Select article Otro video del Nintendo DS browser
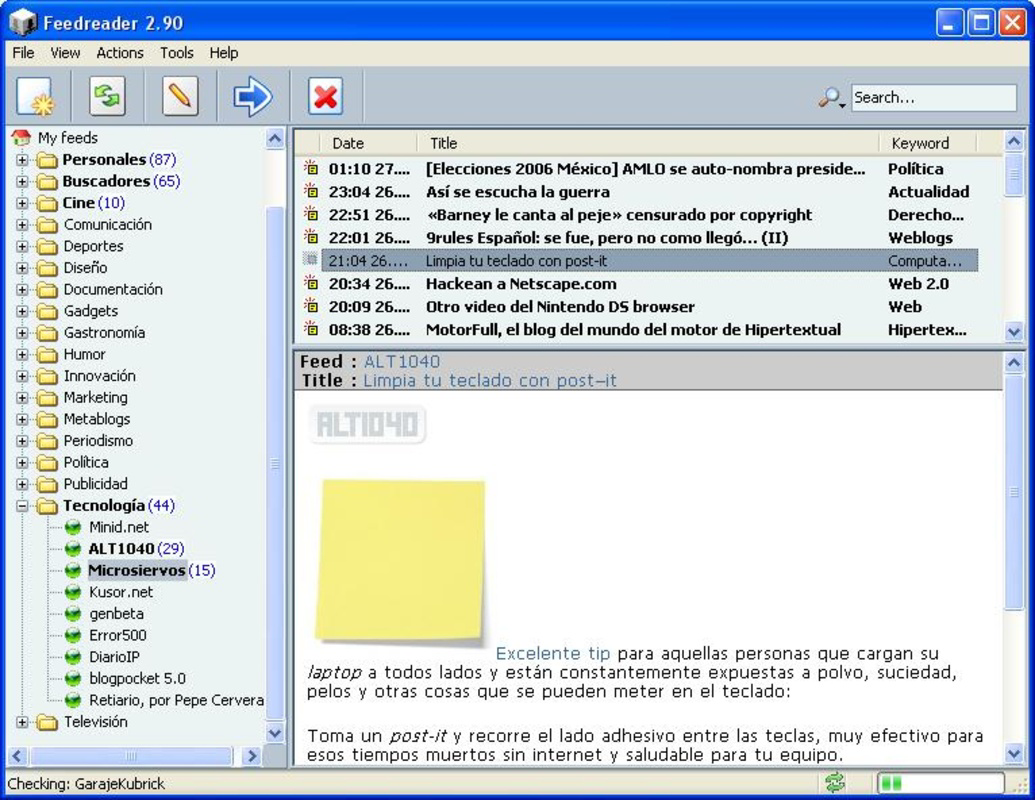 [560, 306]
